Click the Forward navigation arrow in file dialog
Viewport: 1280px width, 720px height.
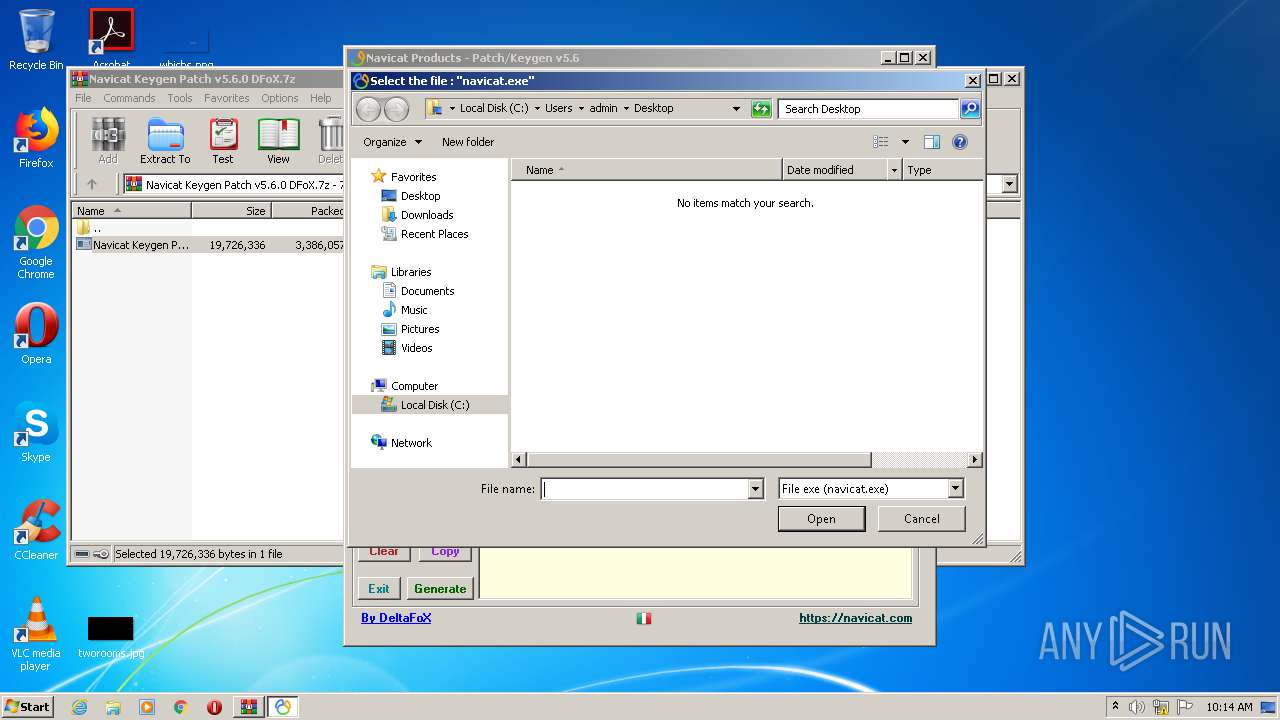click(396, 109)
